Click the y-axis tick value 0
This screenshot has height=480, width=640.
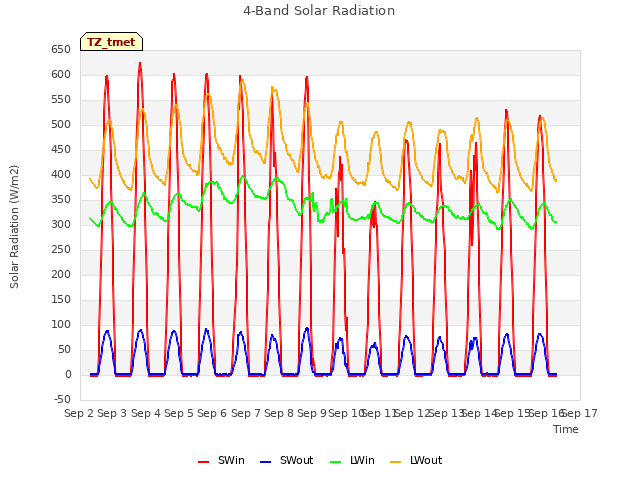click(68, 375)
